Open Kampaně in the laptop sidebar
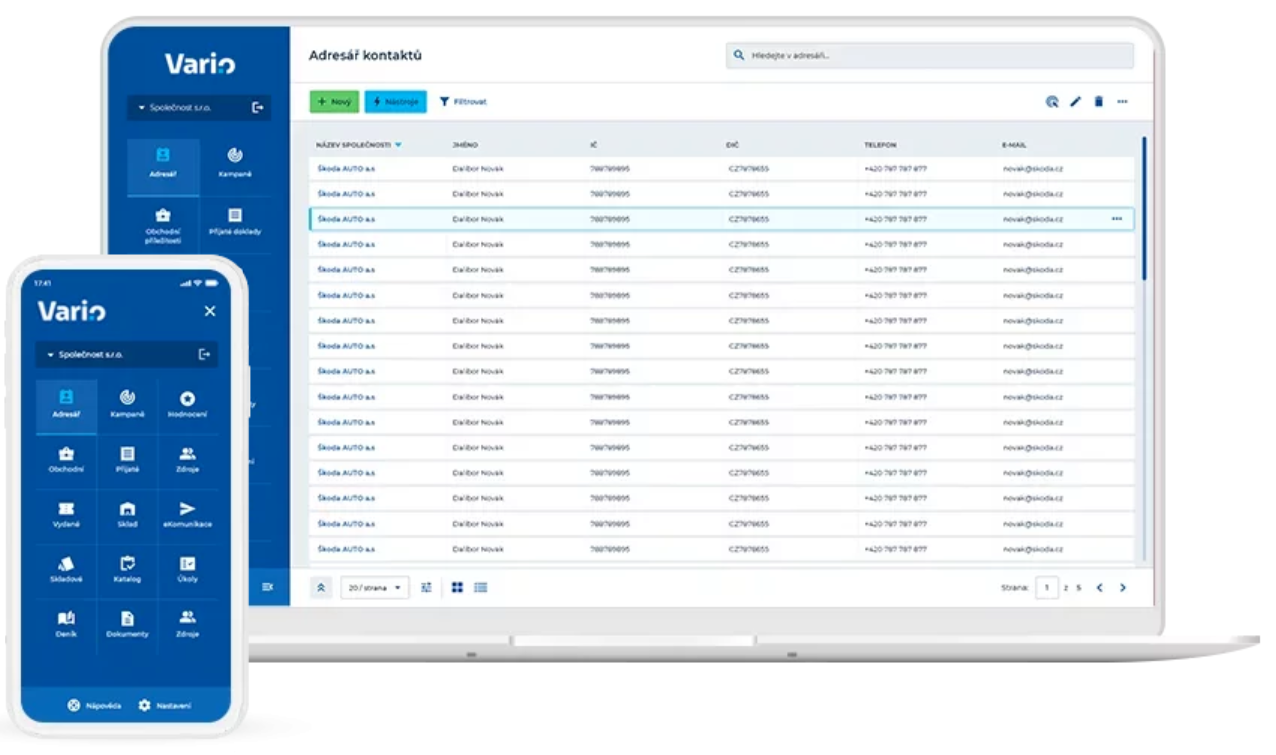The width and height of the screenshot is (1276, 755). 235,163
